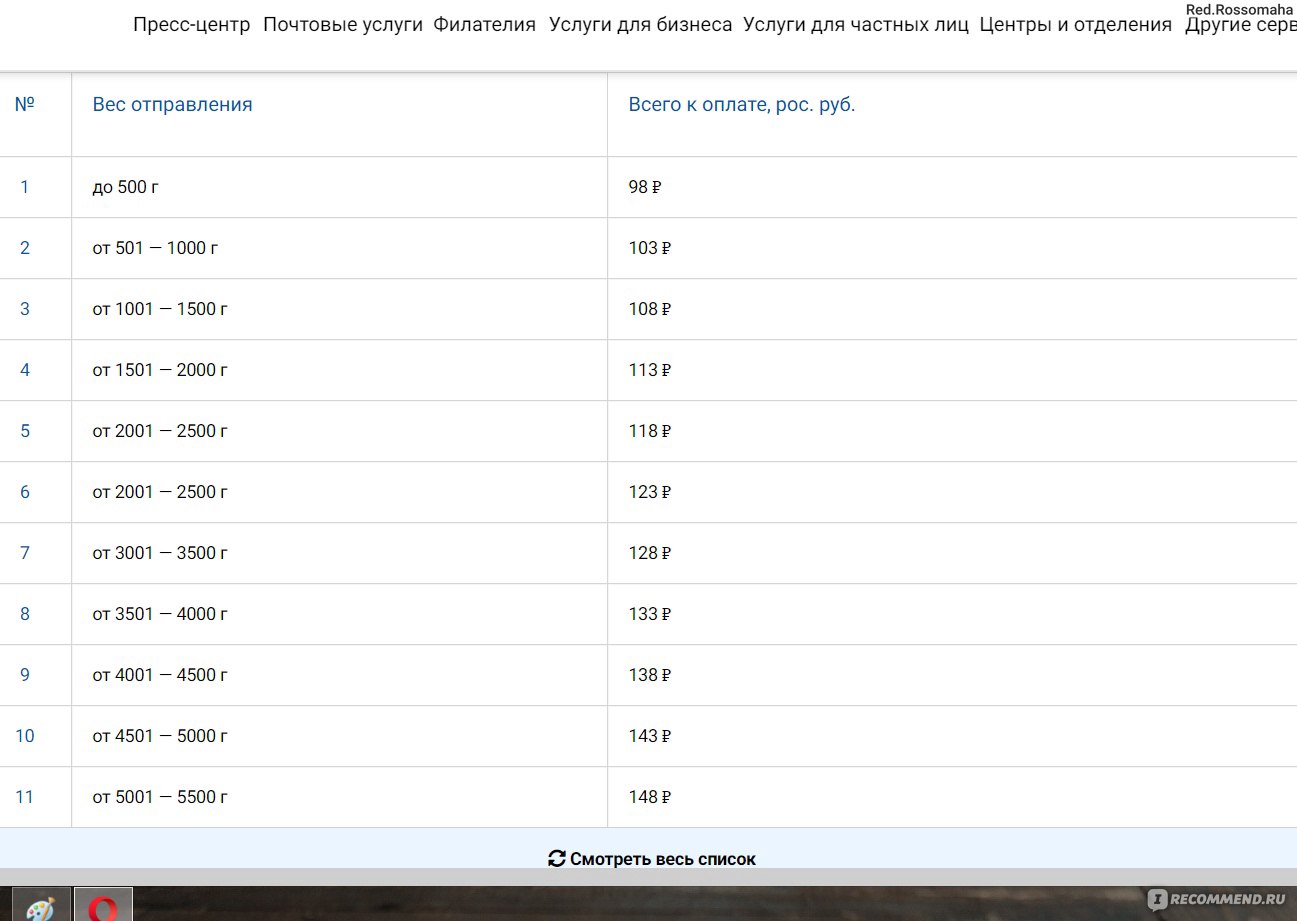
Task: Select the 108 ₽ price cell
Action: click(x=952, y=309)
